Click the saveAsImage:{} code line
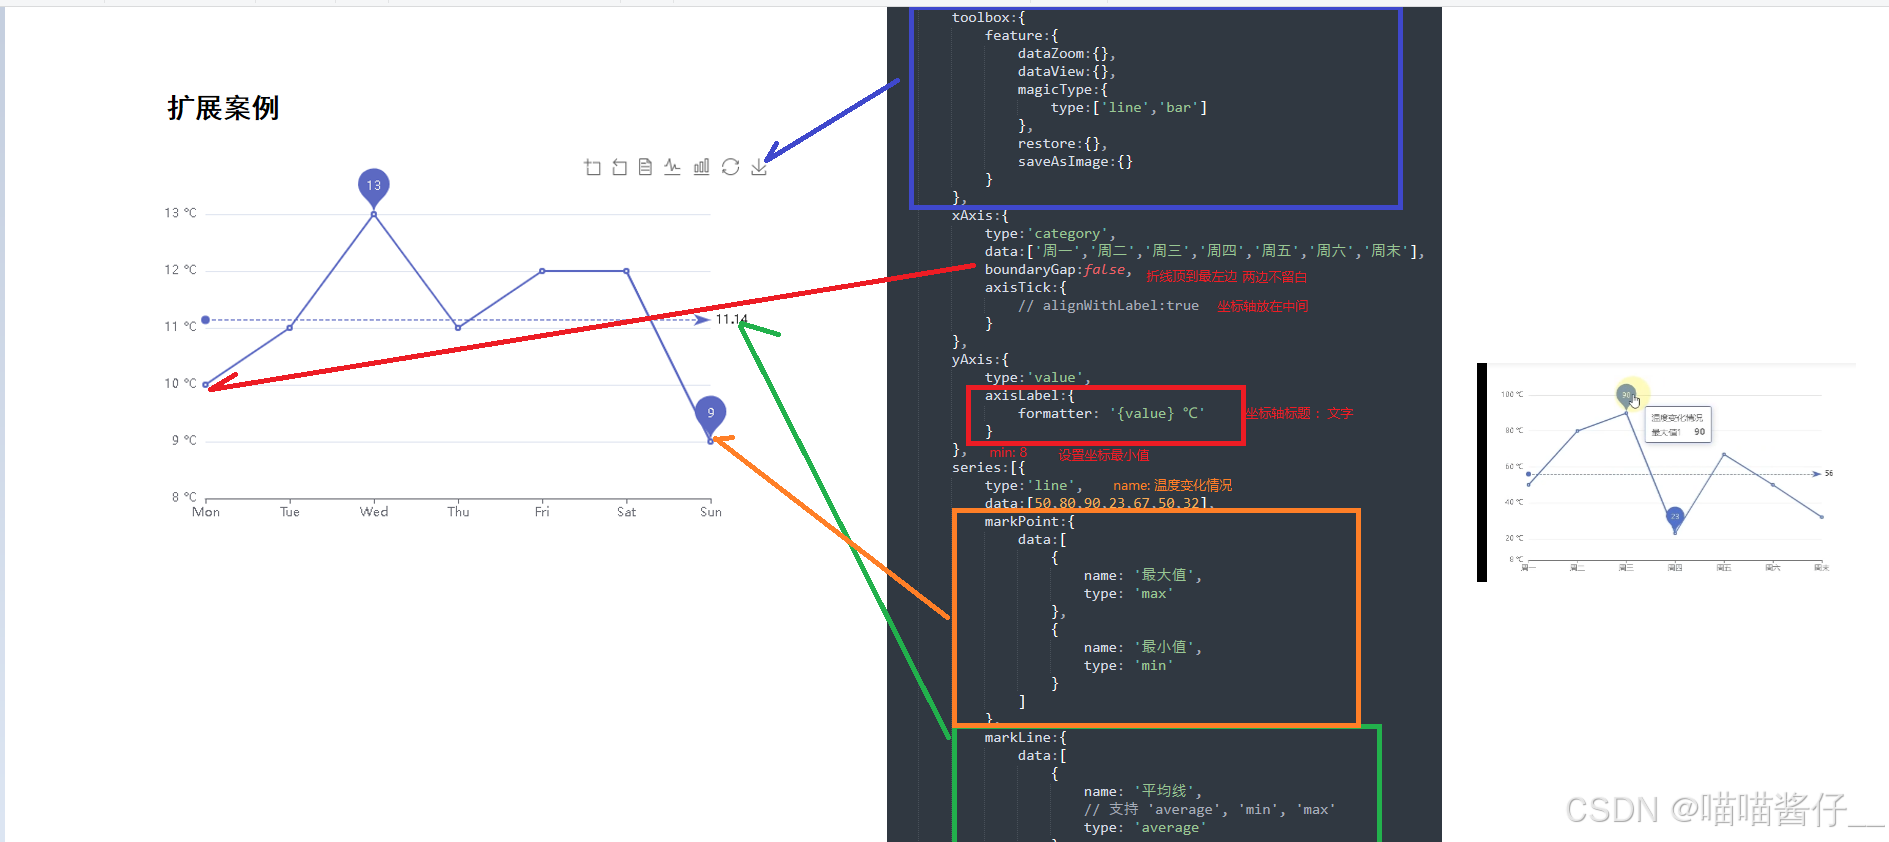This screenshot has width=1889, height=842. pyautogui.click(x=1075, y=162)
